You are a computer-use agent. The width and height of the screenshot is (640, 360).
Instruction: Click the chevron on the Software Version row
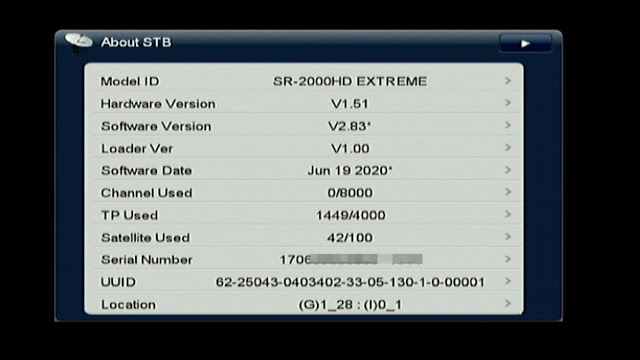point(508,125)
